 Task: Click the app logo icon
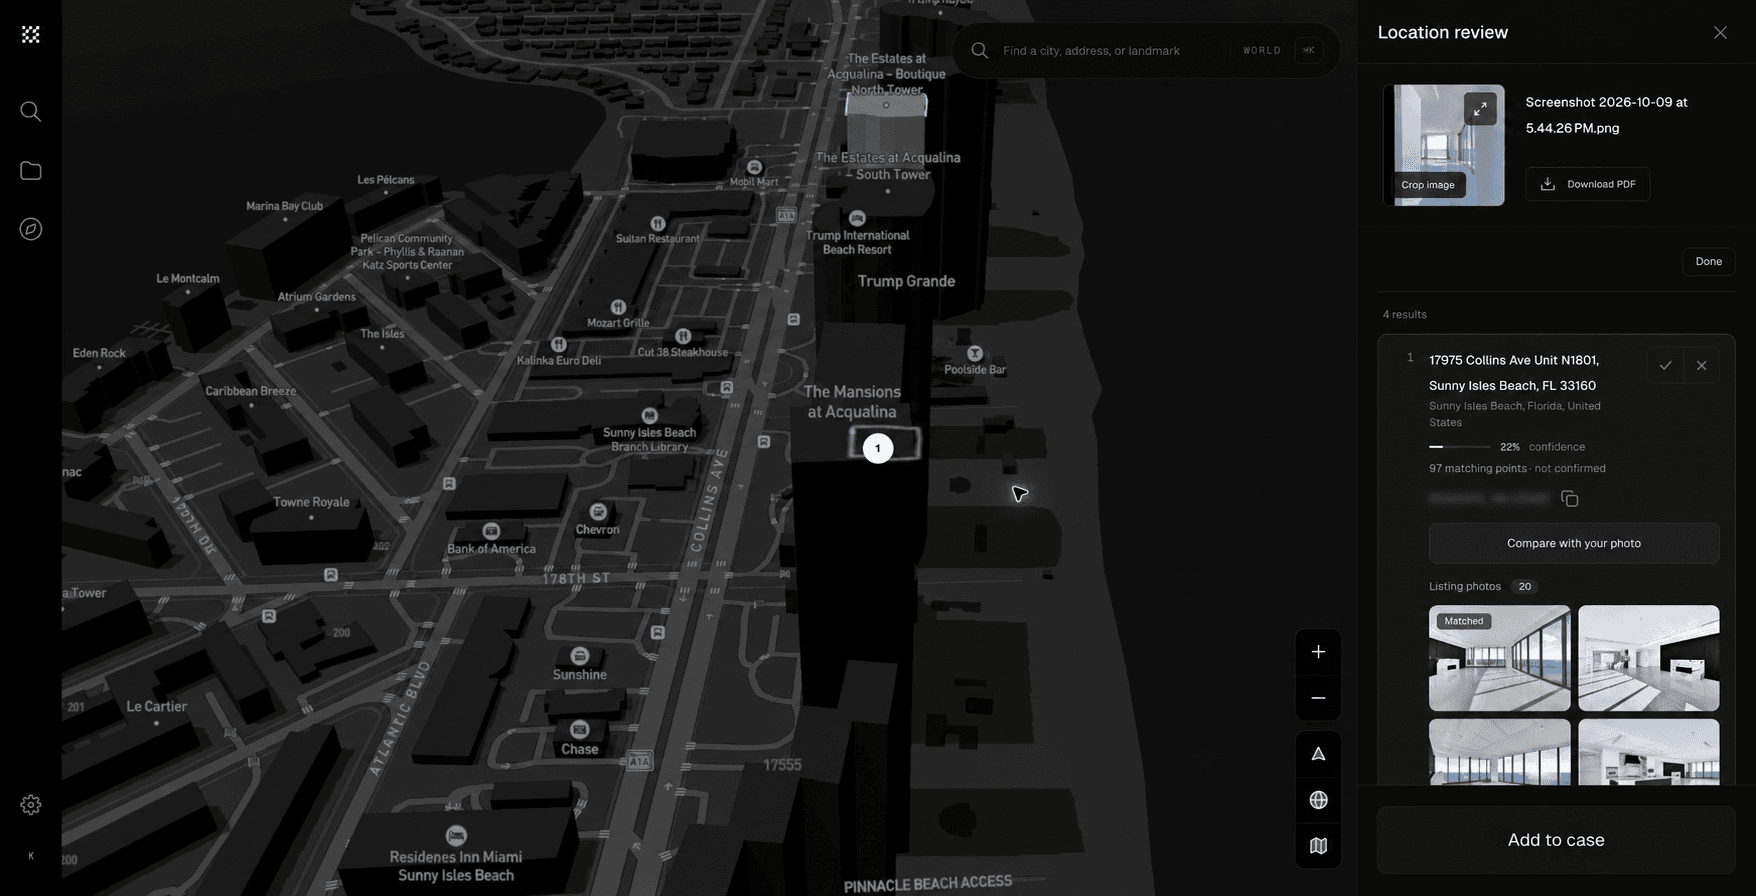[x=31, y=34]
